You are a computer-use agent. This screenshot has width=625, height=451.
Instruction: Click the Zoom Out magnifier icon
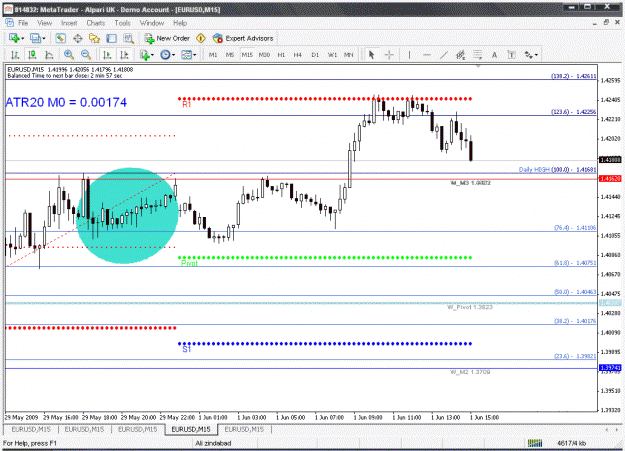(86, 55)
